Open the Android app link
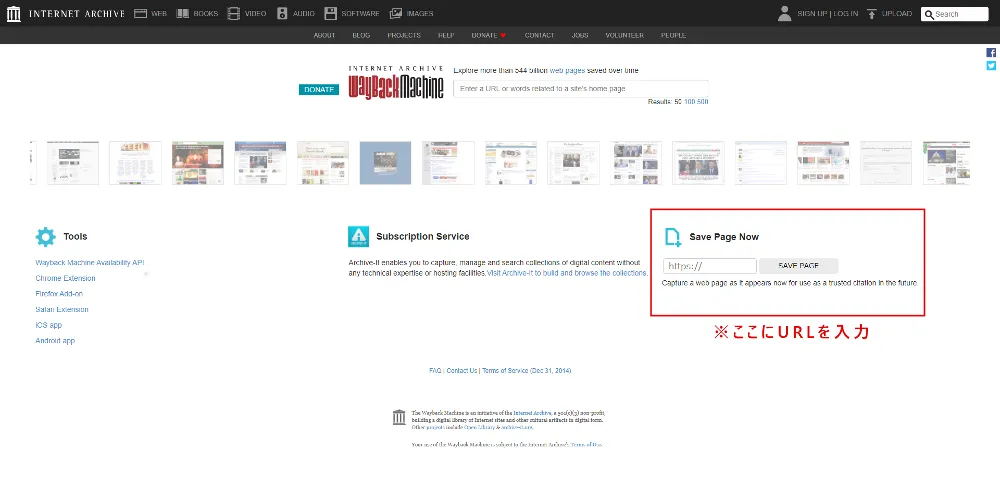The width and height of the screenshot is (1000, 487). coord(55,341)
